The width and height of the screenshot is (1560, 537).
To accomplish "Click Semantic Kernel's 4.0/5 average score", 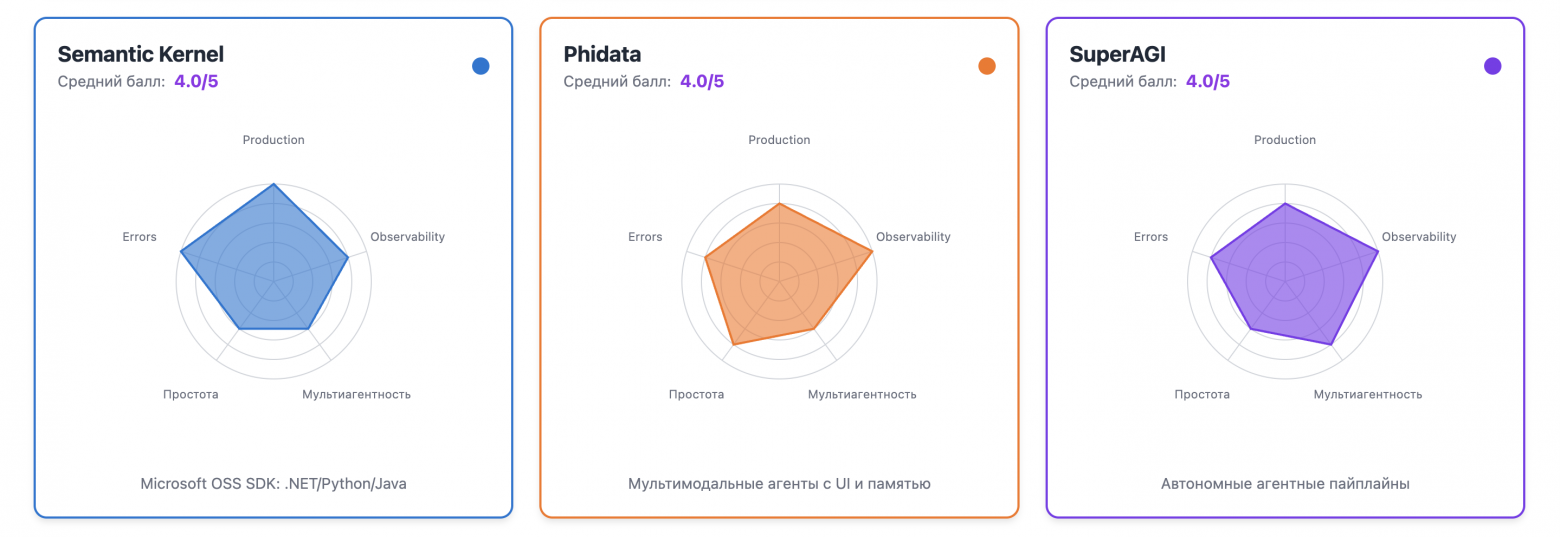I will pyautogui.click(x=196, y=82).
